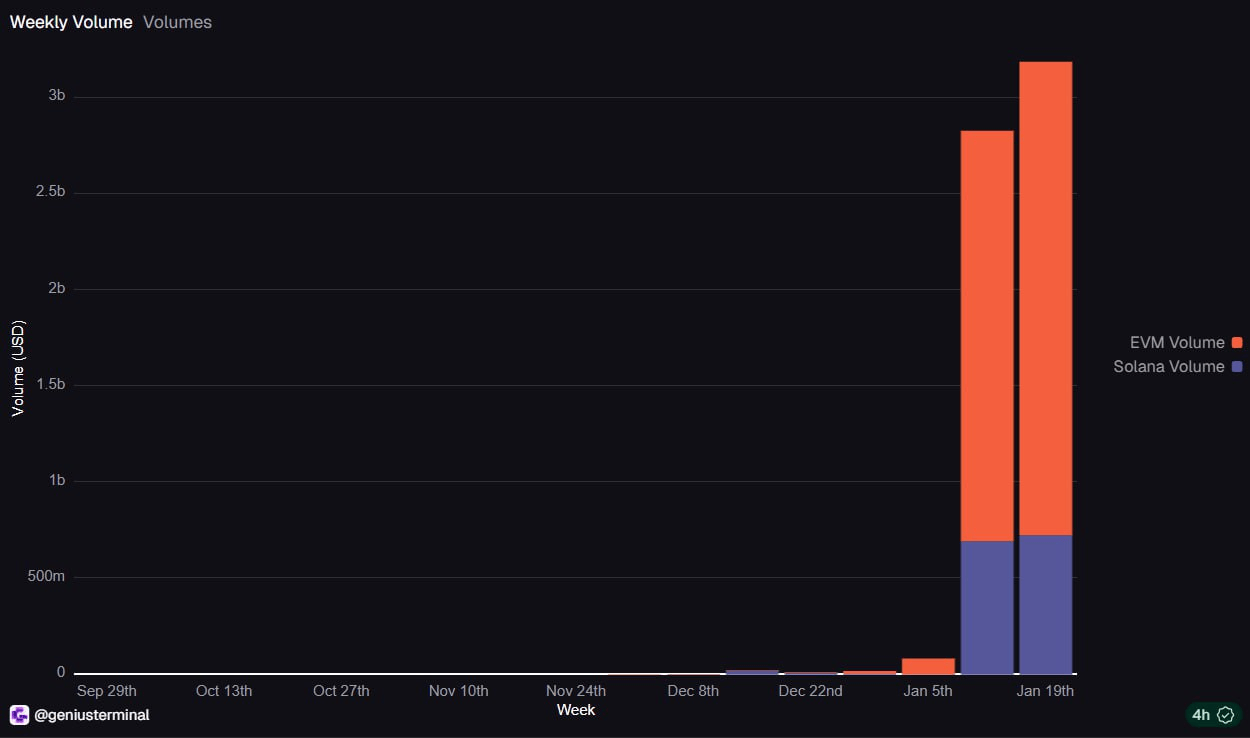Click the orange EVM Volume legend square

click(x=1237, y=343)
